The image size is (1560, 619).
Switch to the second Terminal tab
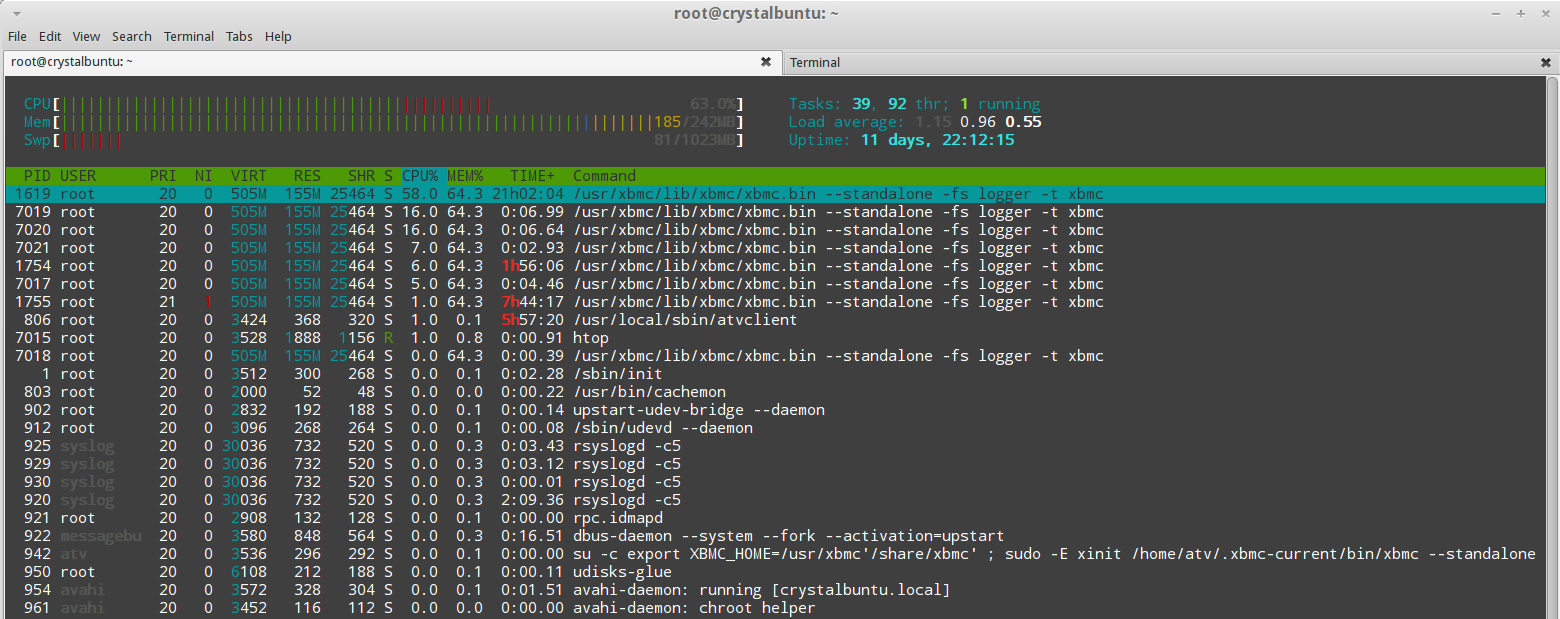tap(1170, 62)
